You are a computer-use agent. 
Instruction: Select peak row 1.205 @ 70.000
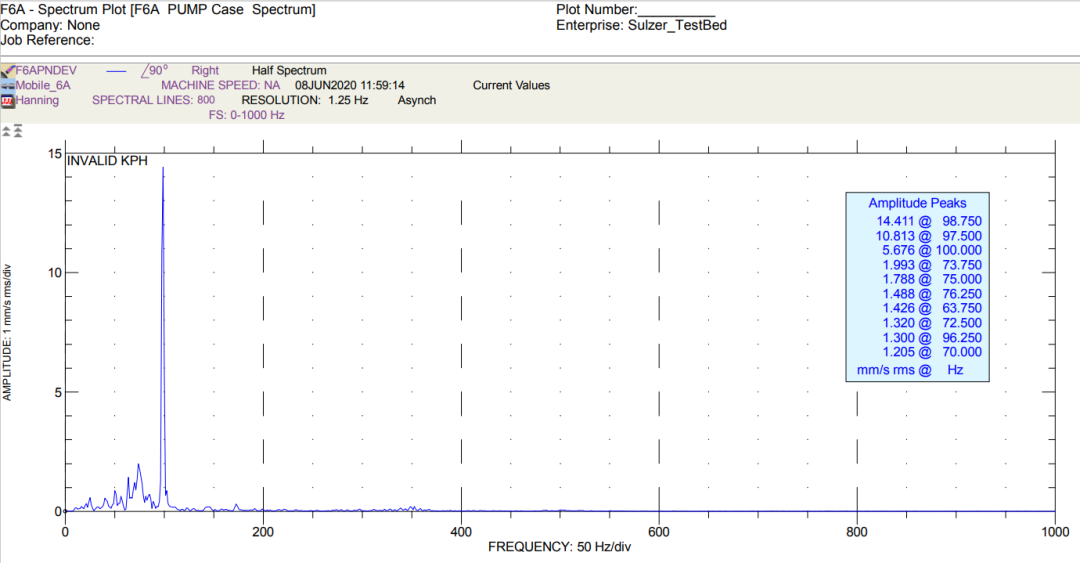(932, 352)
